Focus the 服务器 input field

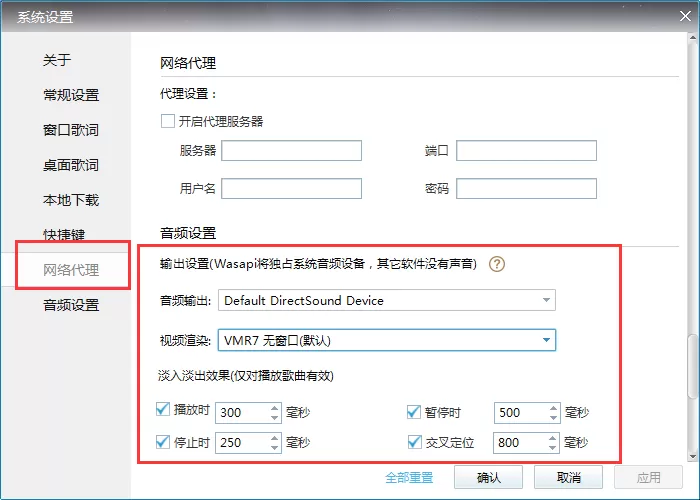(x=292, y=150)
